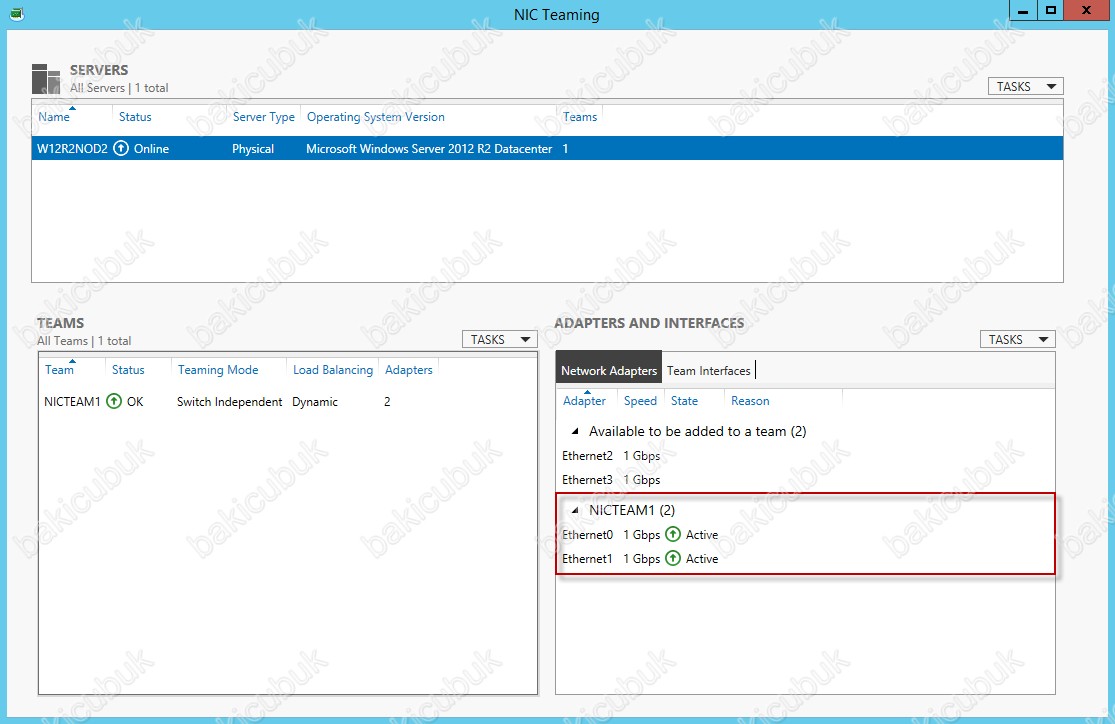Close the NIC Teaming window
This screenshot has width=1115, height=724.
point(1086,11)
